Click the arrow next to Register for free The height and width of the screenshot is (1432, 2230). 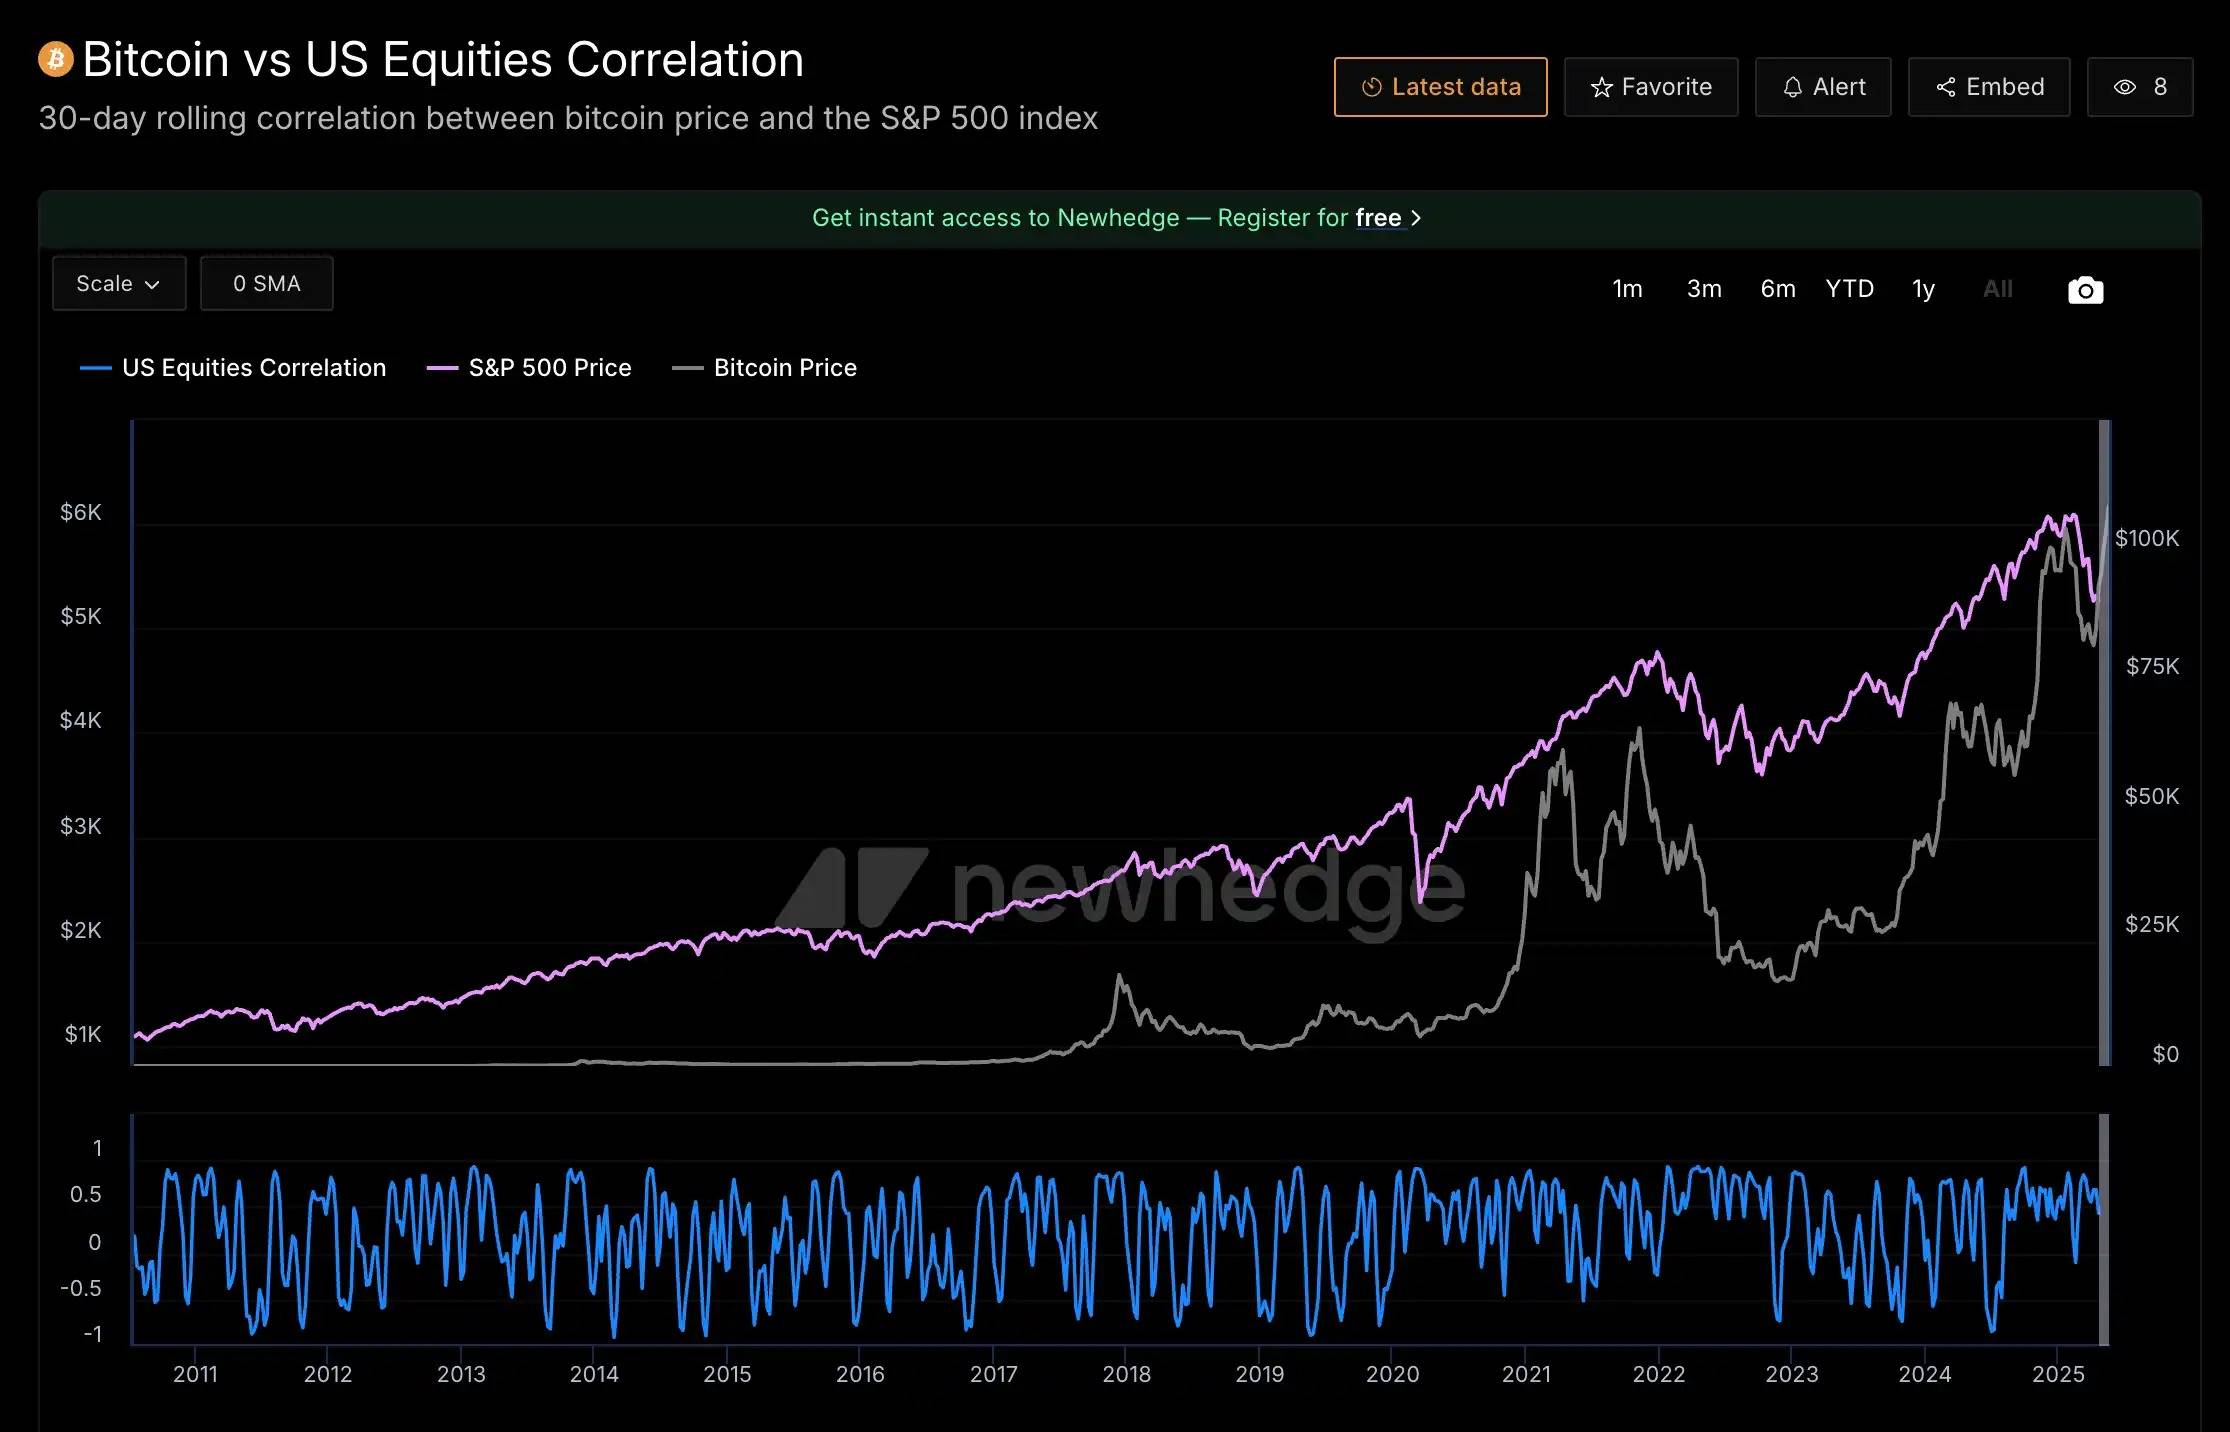tap(1416, 218)
